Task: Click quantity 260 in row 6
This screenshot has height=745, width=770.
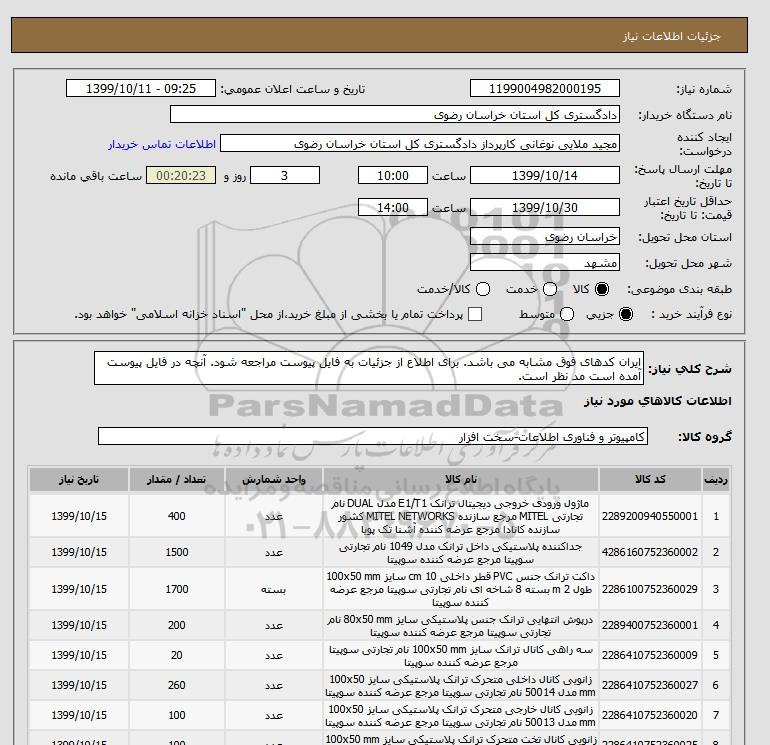Action: click(177, 685)
